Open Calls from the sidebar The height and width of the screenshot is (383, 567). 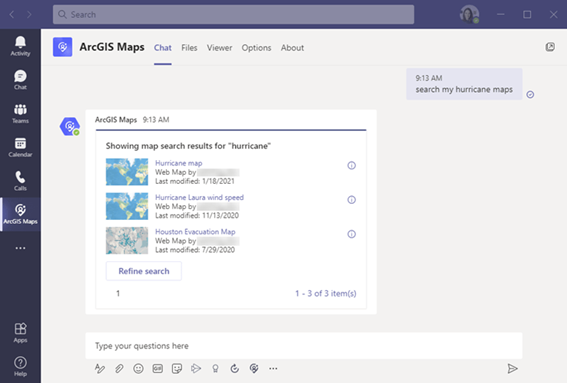pos(20,181)
